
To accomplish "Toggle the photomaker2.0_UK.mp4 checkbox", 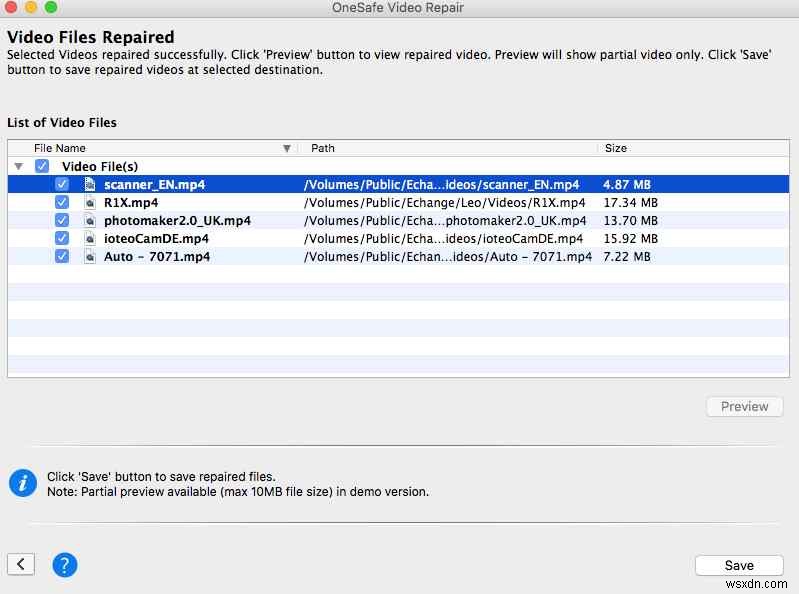I will coord(62,221).
